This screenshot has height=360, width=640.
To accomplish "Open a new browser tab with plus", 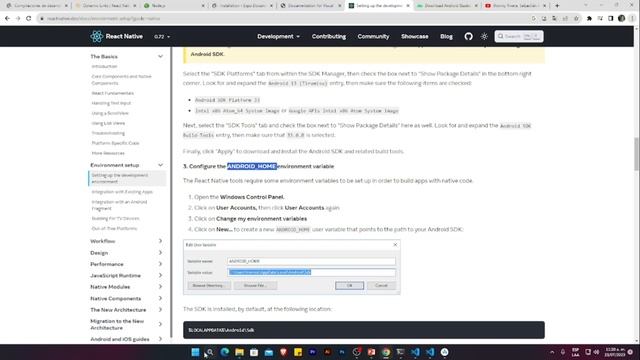I will [x=557, y=6].
